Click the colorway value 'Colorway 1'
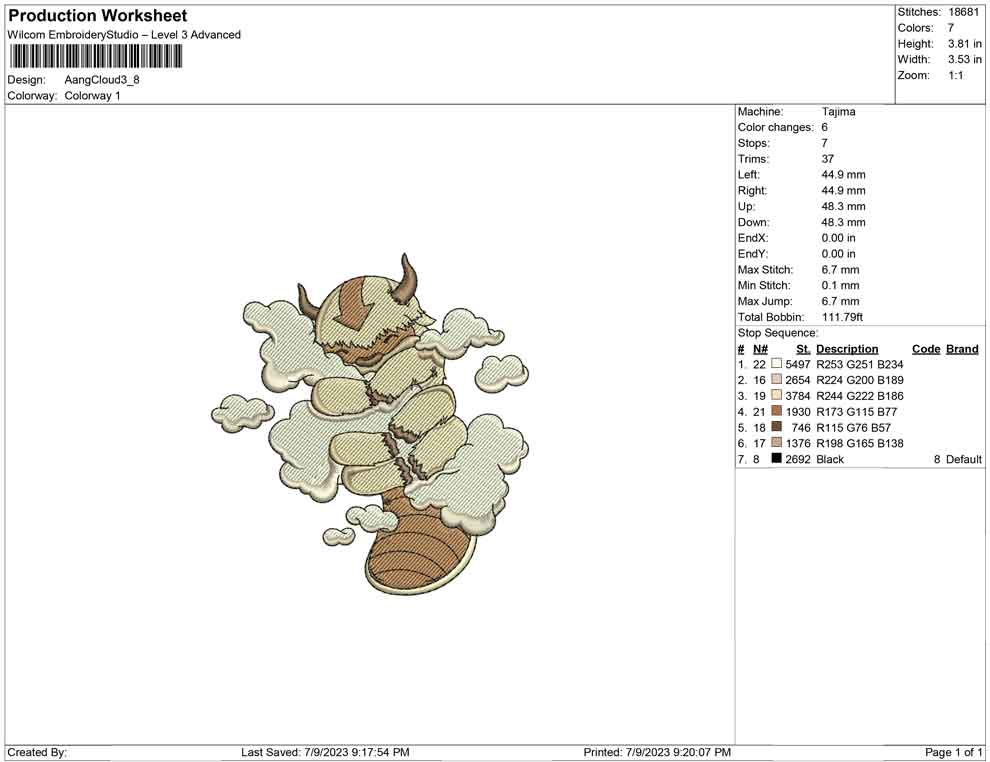Image resolution: width=990 pixels, height=762 pixels. (92, 96)
